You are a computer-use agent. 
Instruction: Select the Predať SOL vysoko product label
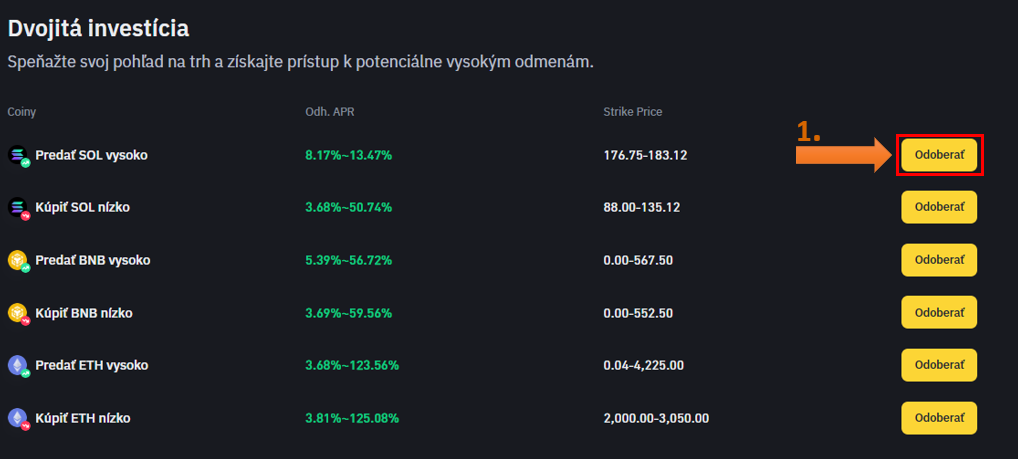(91, 155)
